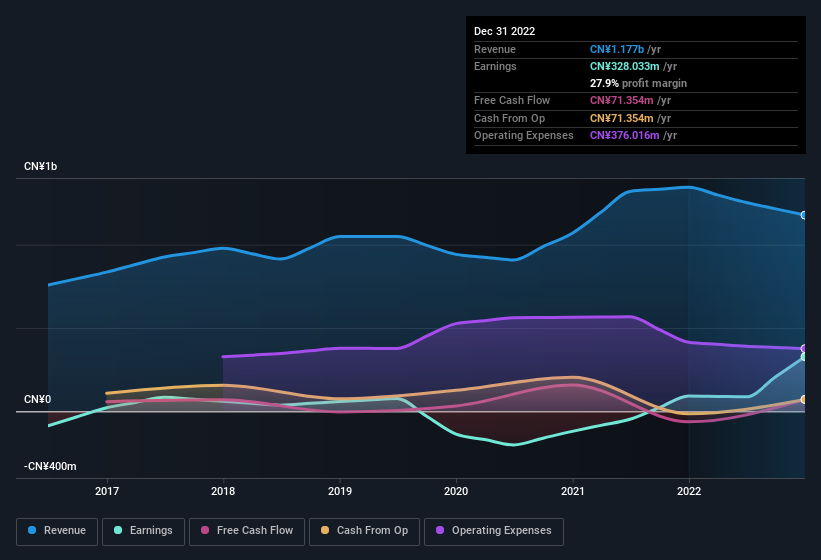Click the Earnings label in tooltip
Image resolution: width=821 pixels, height=560 pixels.
tap(495, 66)
